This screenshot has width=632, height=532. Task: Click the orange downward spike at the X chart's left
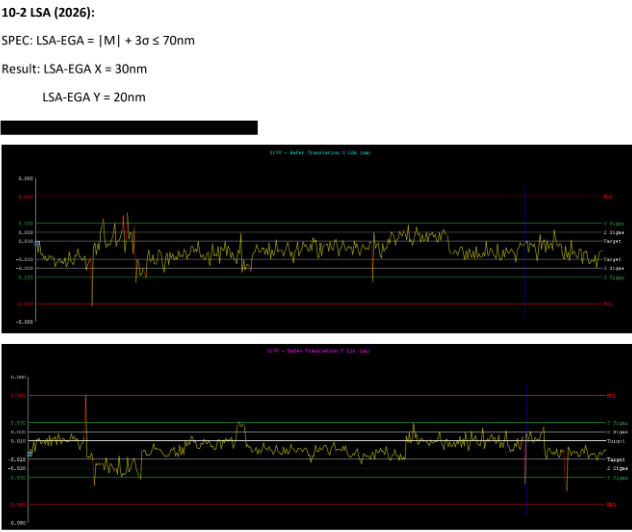click(x=92, y=285)
